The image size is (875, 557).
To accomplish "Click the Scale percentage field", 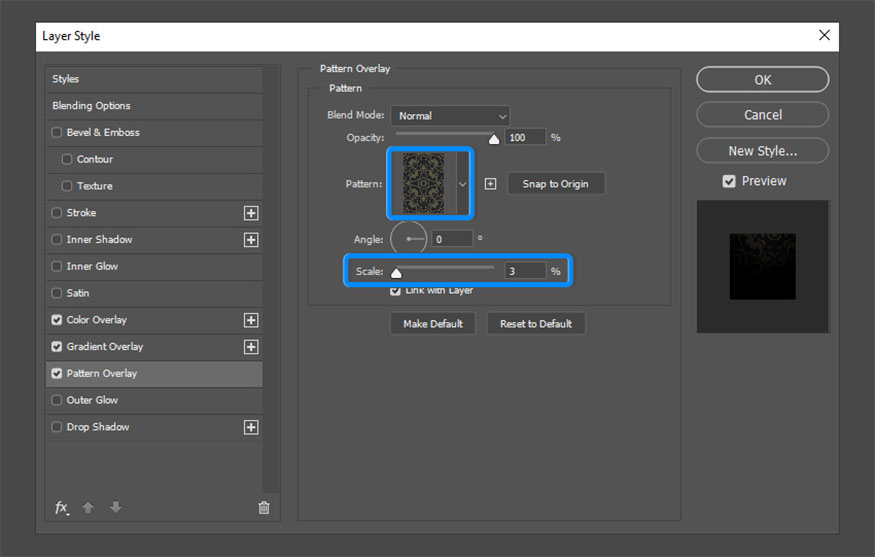I will click(525, 271).
